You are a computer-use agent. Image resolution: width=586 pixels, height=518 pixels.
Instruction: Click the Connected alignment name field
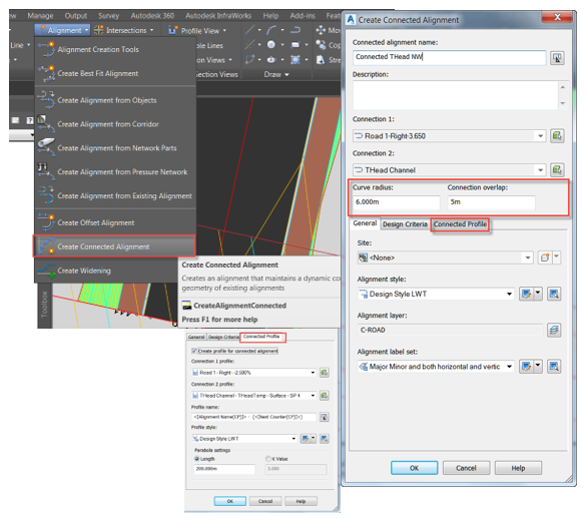pyautogui.click(x=449, y=57)
